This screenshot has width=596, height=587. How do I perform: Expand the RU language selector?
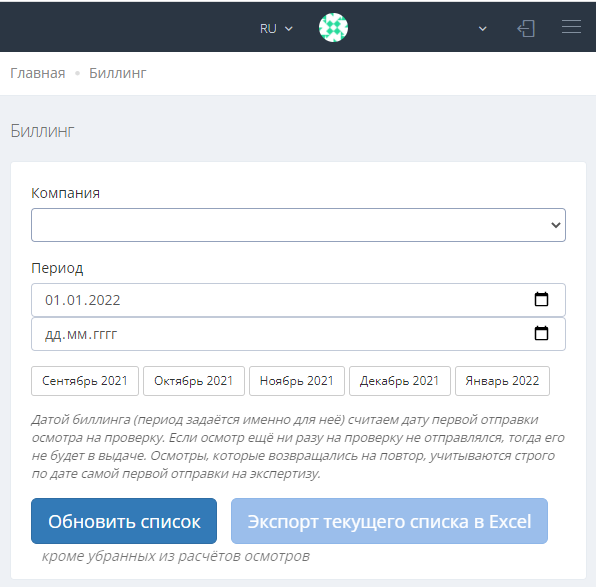[276, 29]
